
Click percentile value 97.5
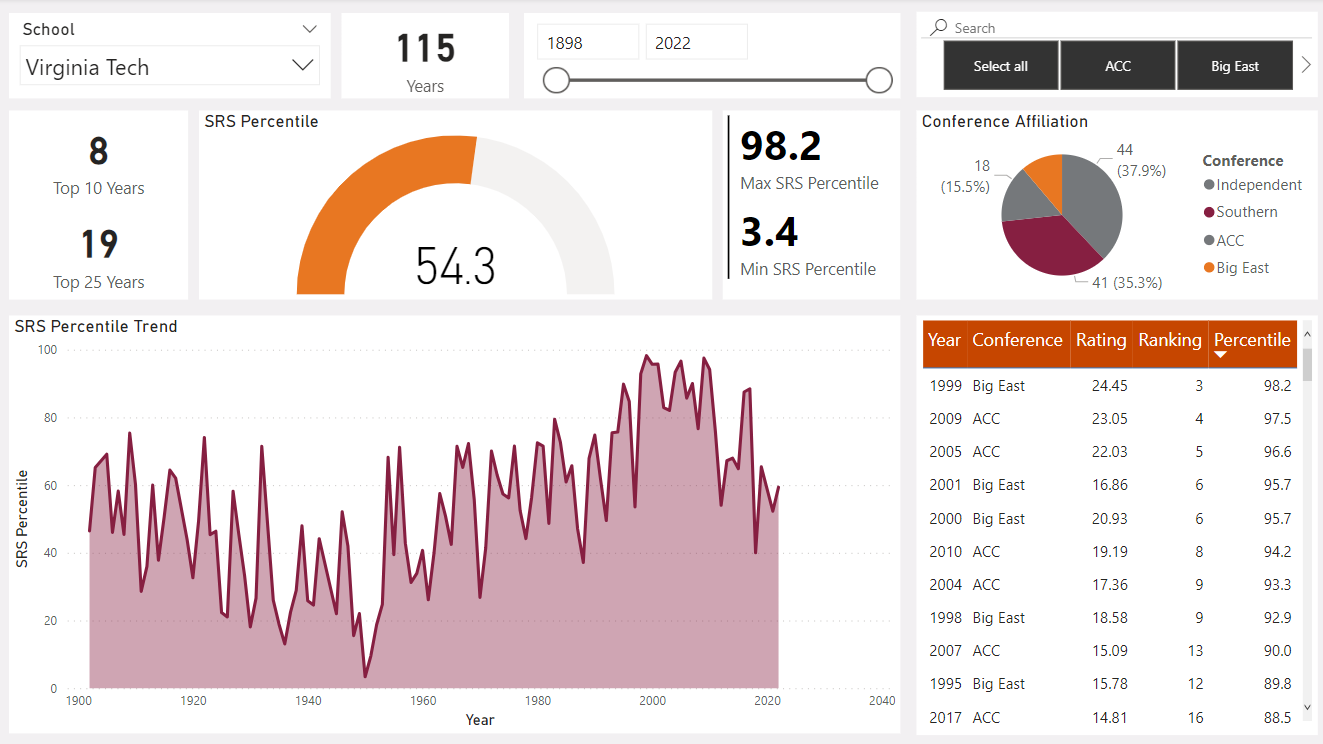pyautogui.click(x=1277, y=418)
